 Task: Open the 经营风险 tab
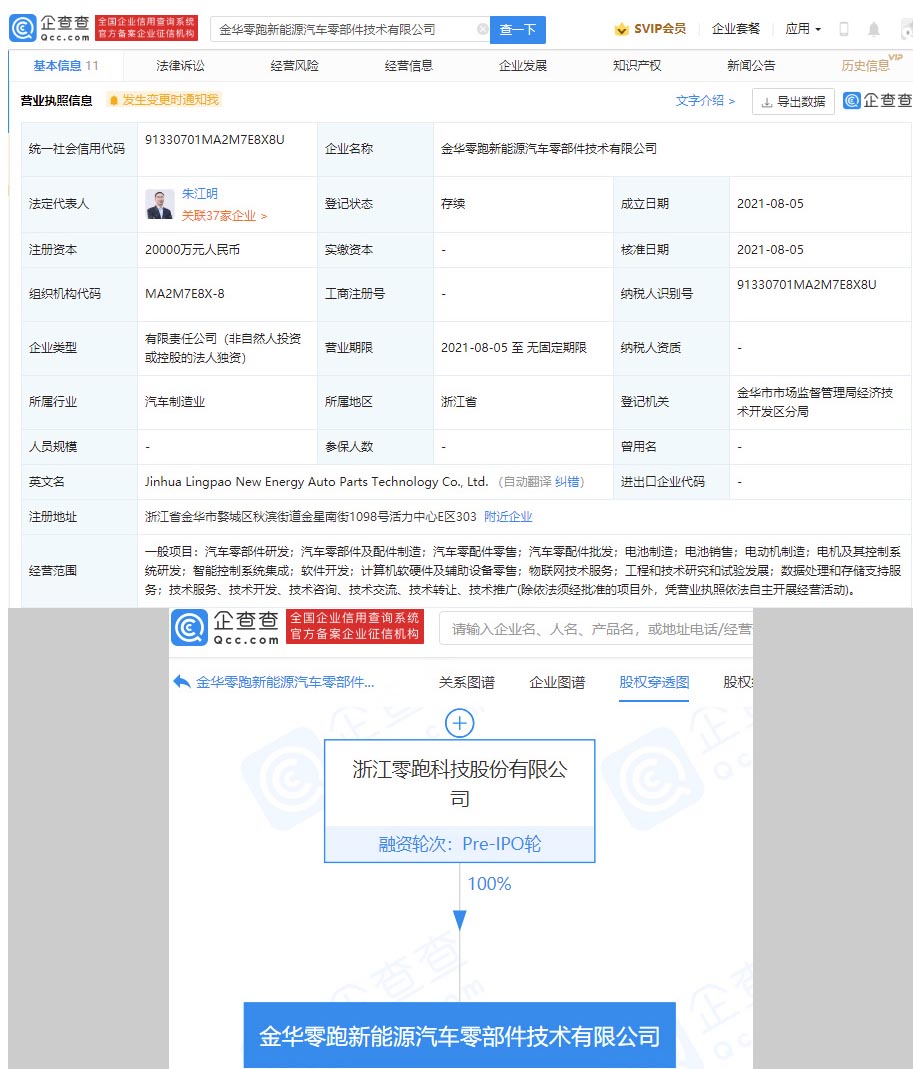(295, 65)
